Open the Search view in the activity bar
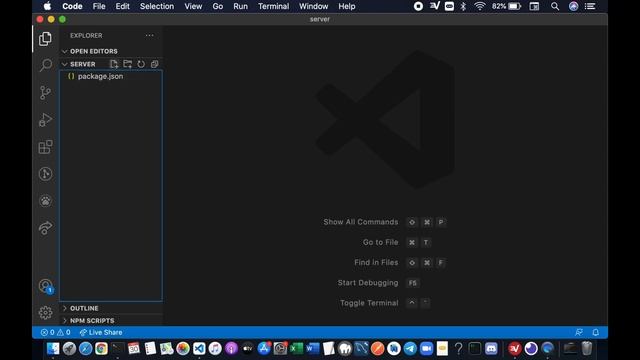The image size is (640, 360). coord(45,65)
